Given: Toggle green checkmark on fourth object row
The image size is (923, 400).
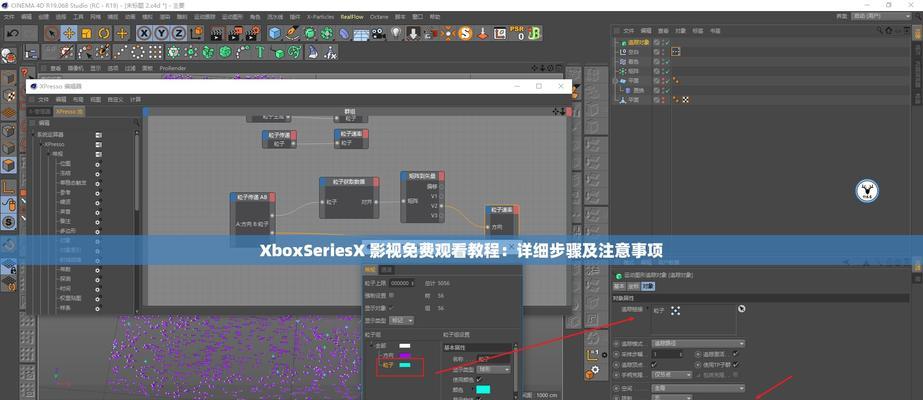Looking at the screenshot, I should coord(666,71).
